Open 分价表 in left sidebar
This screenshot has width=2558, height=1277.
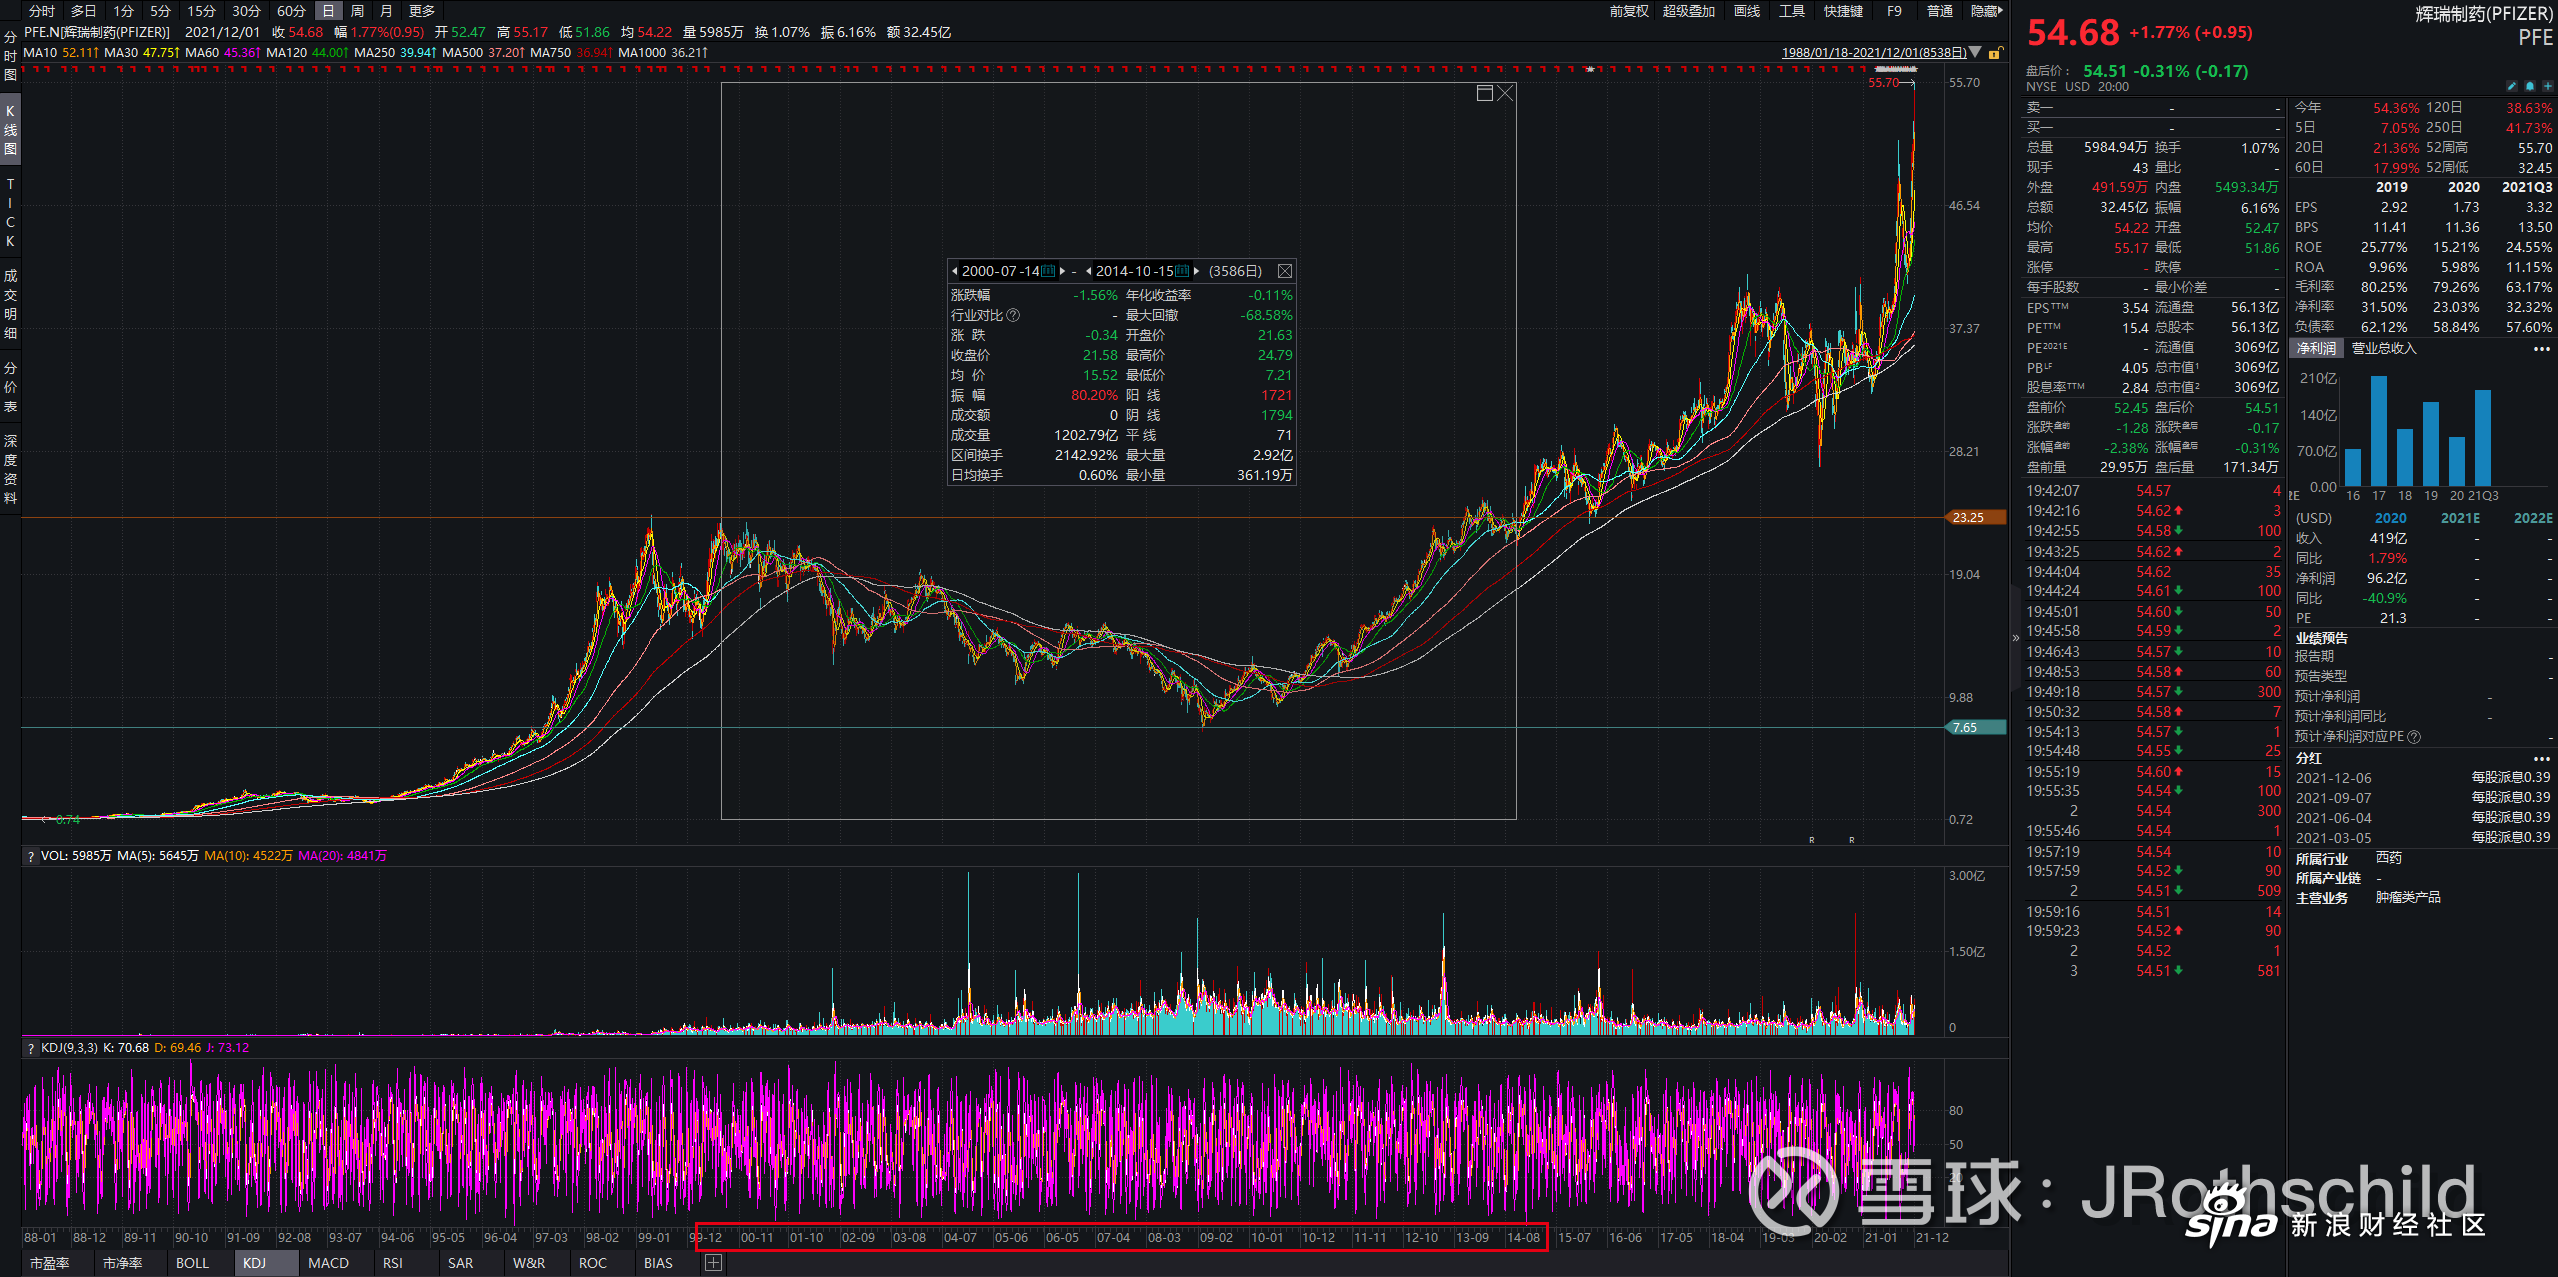coord(10,387)
